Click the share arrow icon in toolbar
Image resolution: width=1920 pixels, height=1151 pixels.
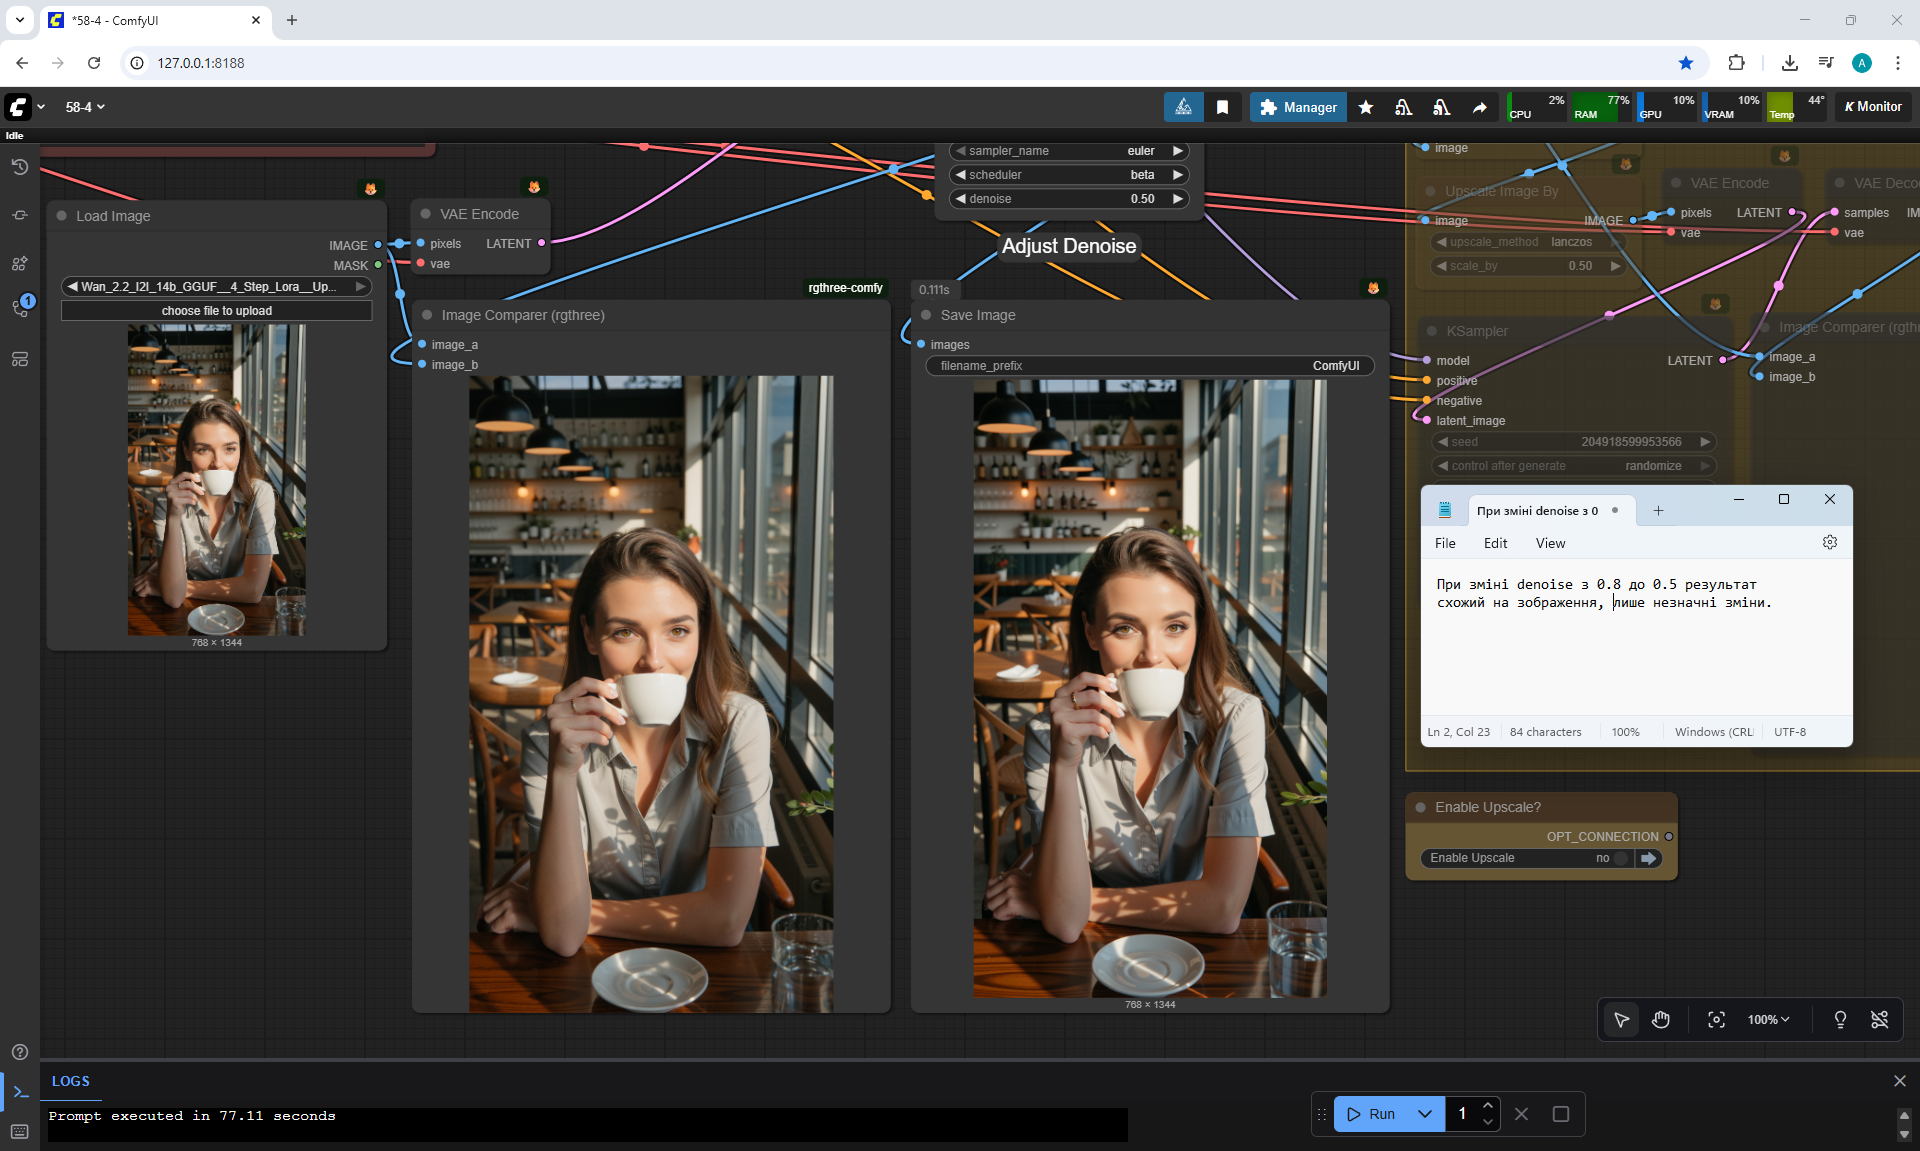click(1479, 107)
